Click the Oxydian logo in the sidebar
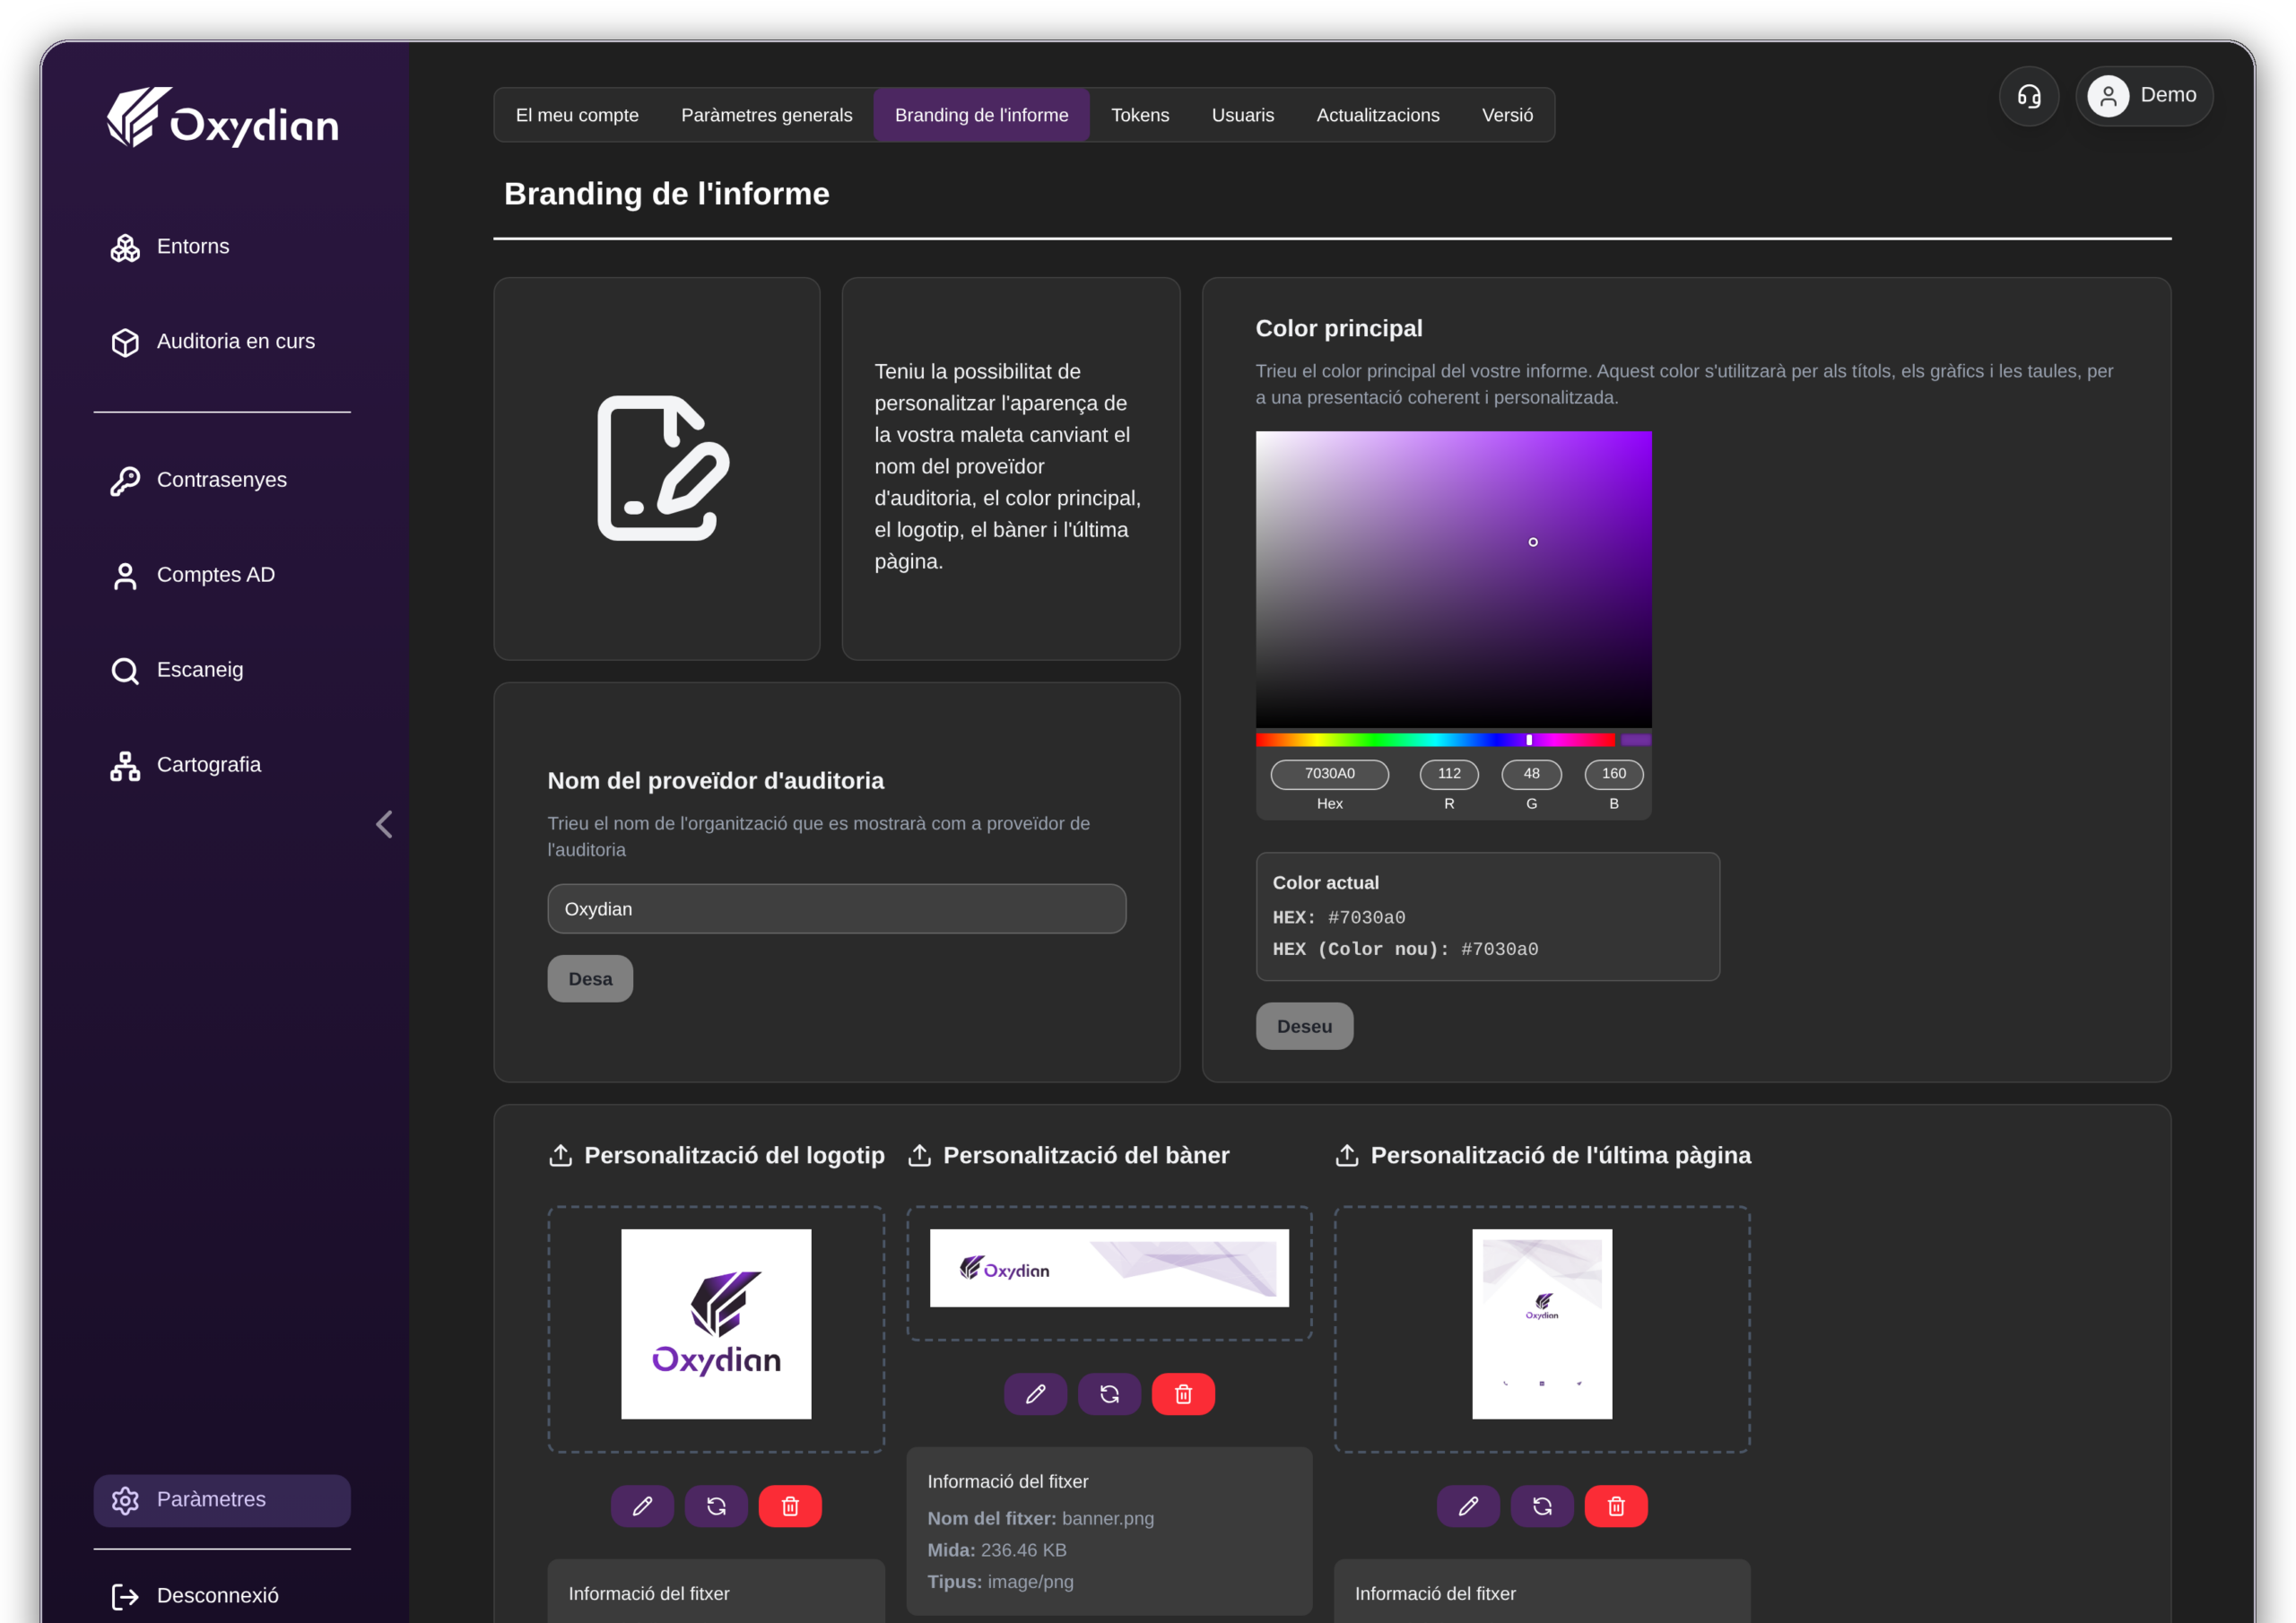 point(222,118)
